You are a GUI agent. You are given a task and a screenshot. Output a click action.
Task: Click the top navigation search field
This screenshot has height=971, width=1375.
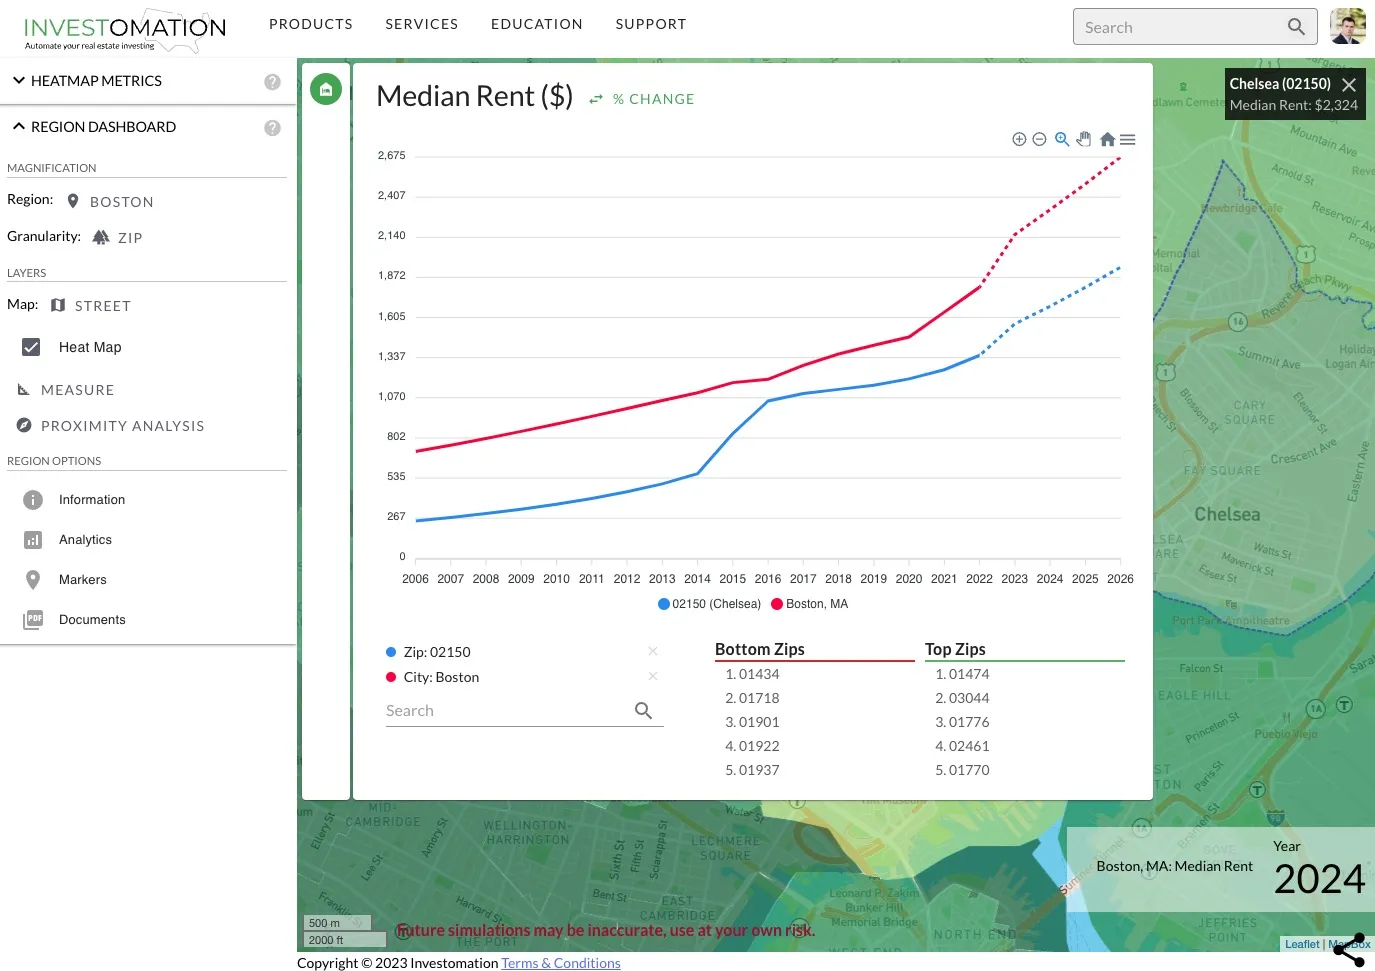[x=1180, y=27]
